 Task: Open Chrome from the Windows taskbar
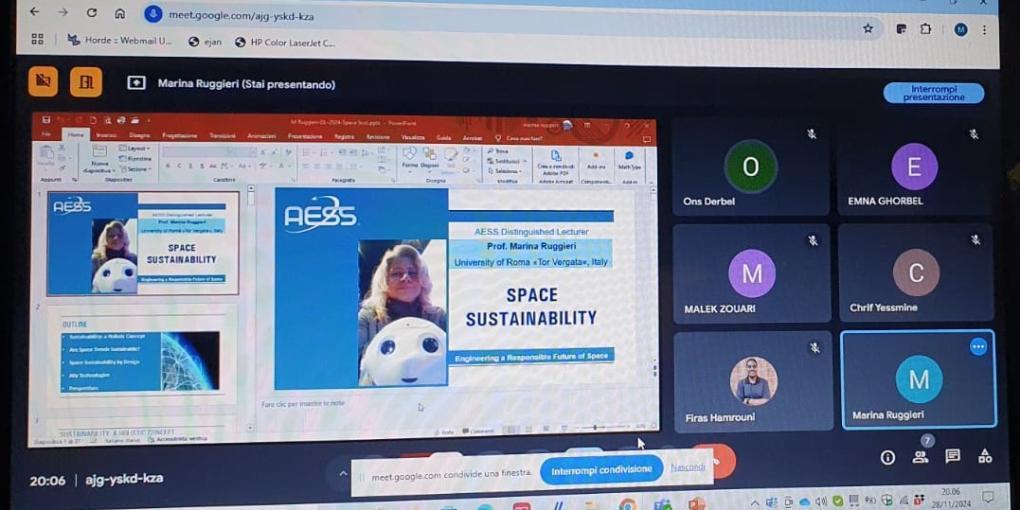[628, 504]
